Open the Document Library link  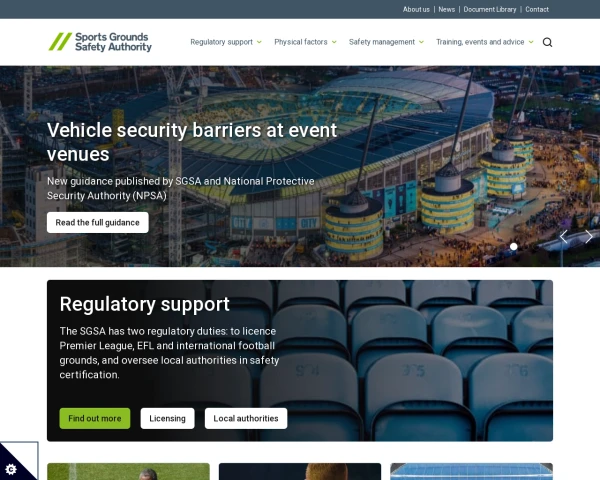coord(490,9)
